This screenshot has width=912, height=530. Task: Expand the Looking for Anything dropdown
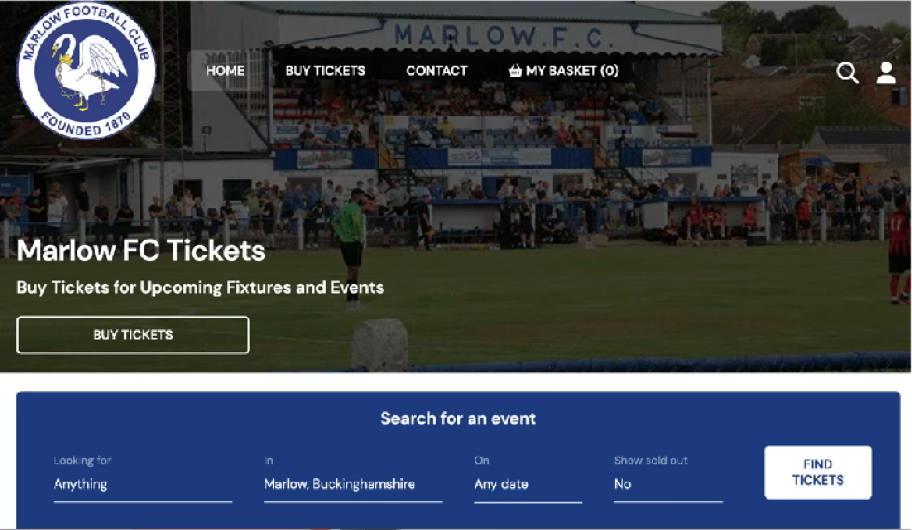click(x=143, y=485)
